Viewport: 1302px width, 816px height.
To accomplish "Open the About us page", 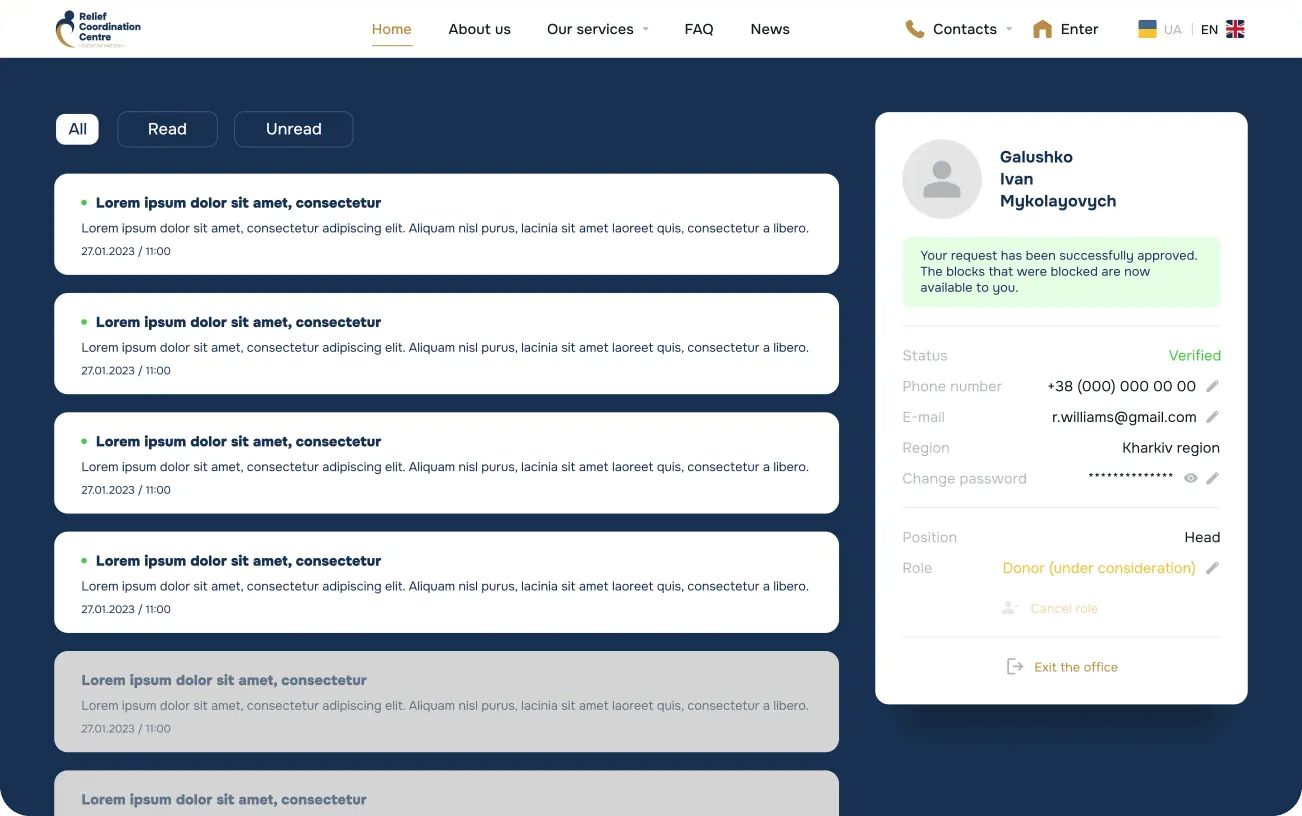I will [479, 29].
